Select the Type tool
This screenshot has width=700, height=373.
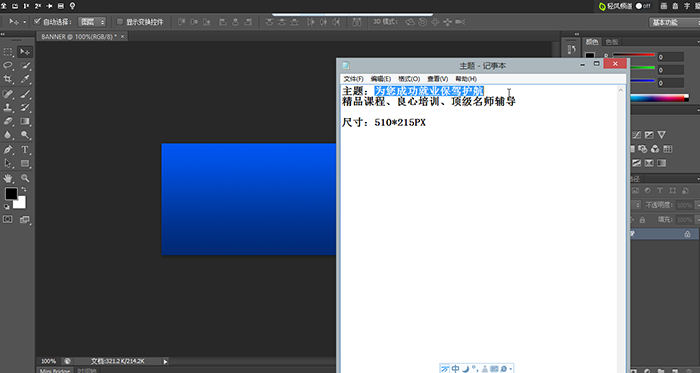[x=25, y=150]
